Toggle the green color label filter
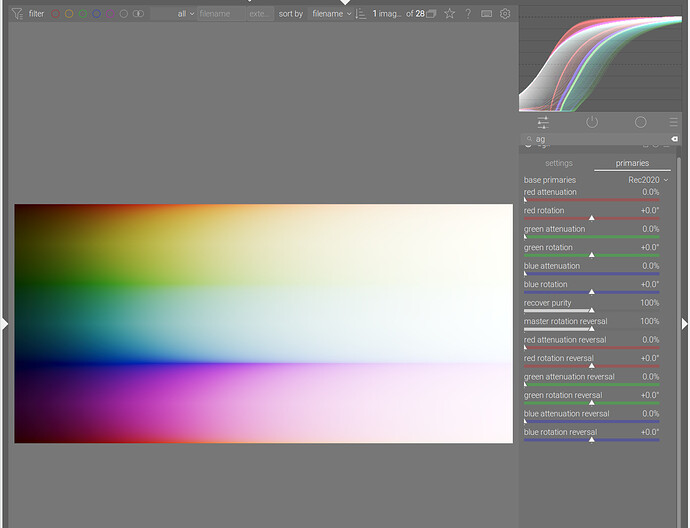Viewport: 690px width, 528px height. (82, 14)
